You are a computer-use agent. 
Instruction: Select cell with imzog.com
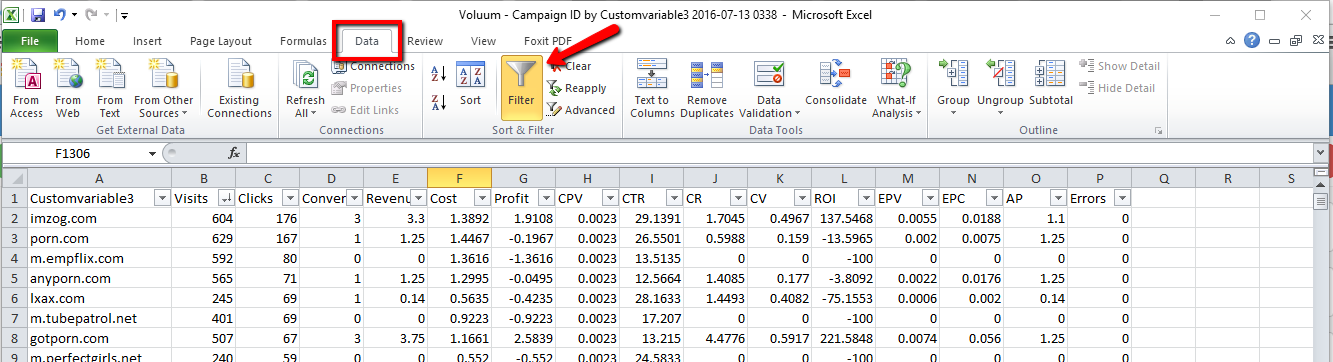click(99, 218)
